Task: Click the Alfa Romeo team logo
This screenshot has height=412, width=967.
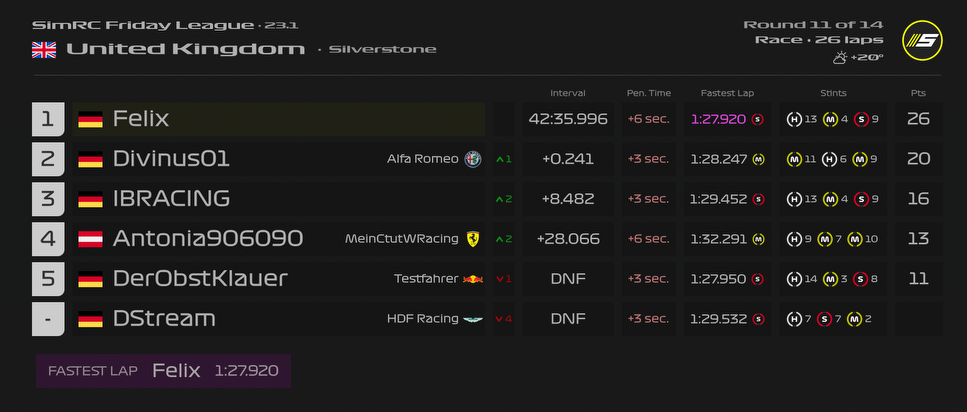Action: pos(473,159)
